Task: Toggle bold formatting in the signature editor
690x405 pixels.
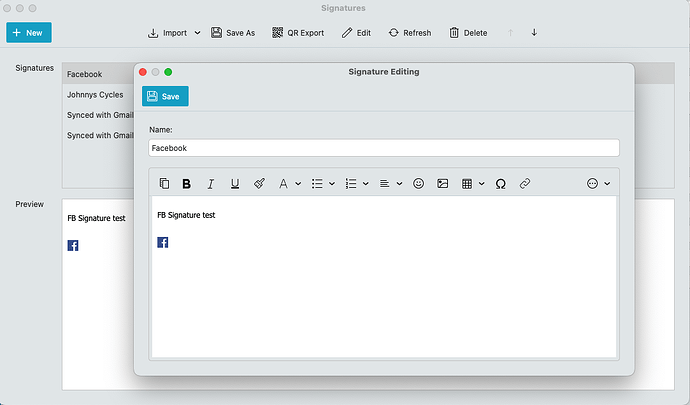Action: pyautogui.click(x=186, y=184)
